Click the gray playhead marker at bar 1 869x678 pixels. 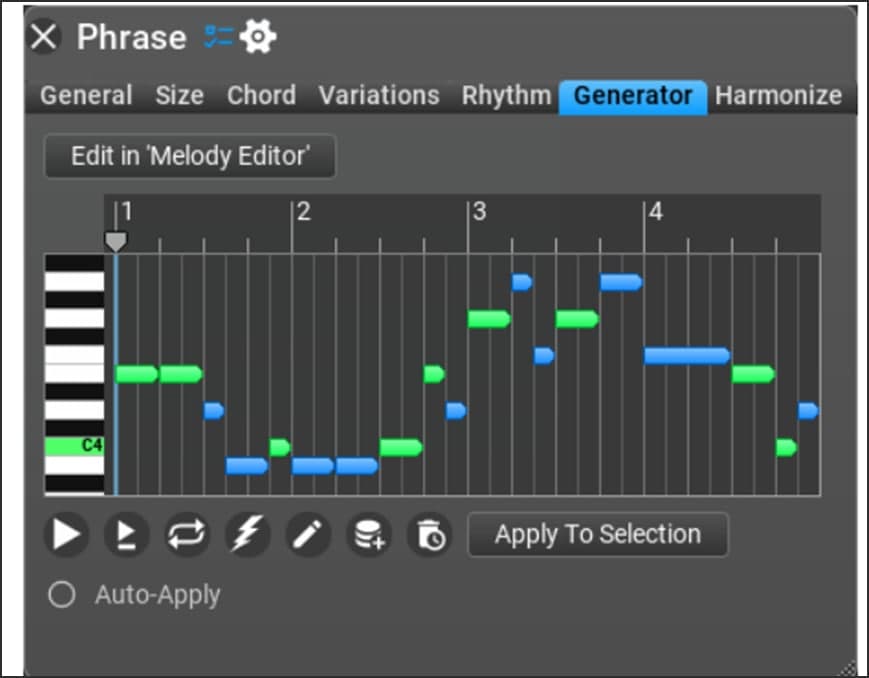click(116, 241)
